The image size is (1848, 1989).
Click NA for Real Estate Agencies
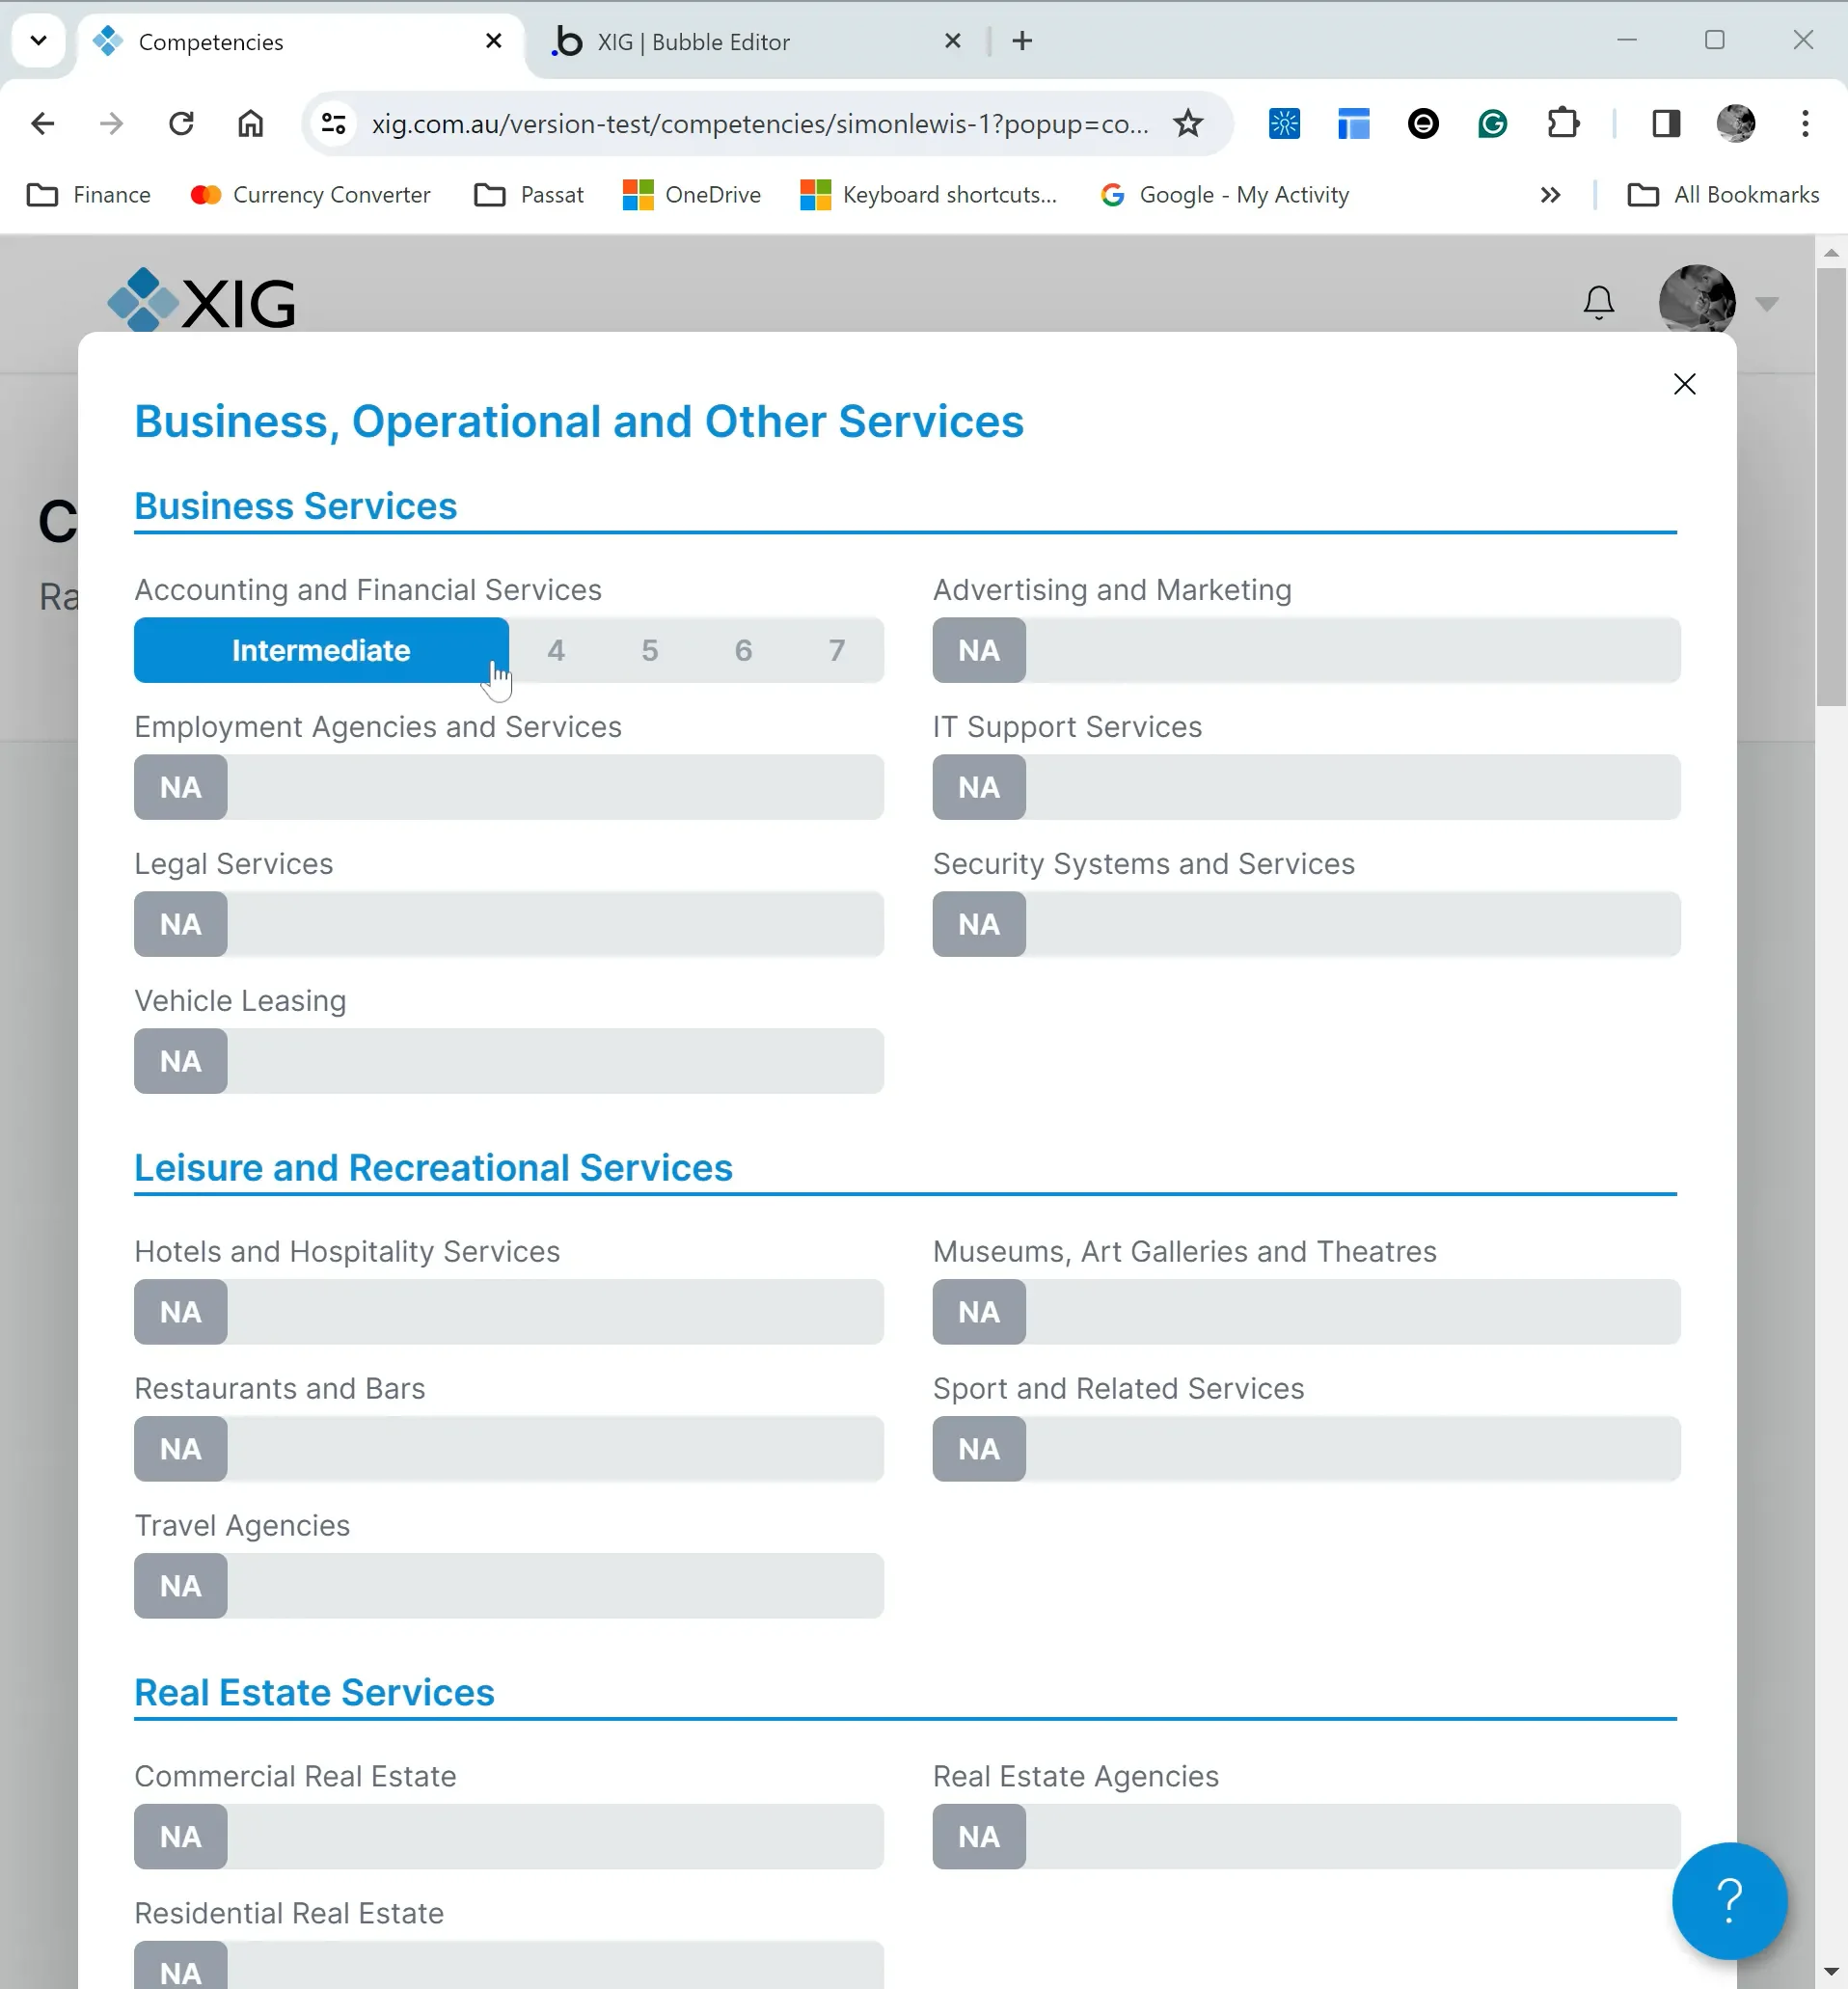point(979,1837)
